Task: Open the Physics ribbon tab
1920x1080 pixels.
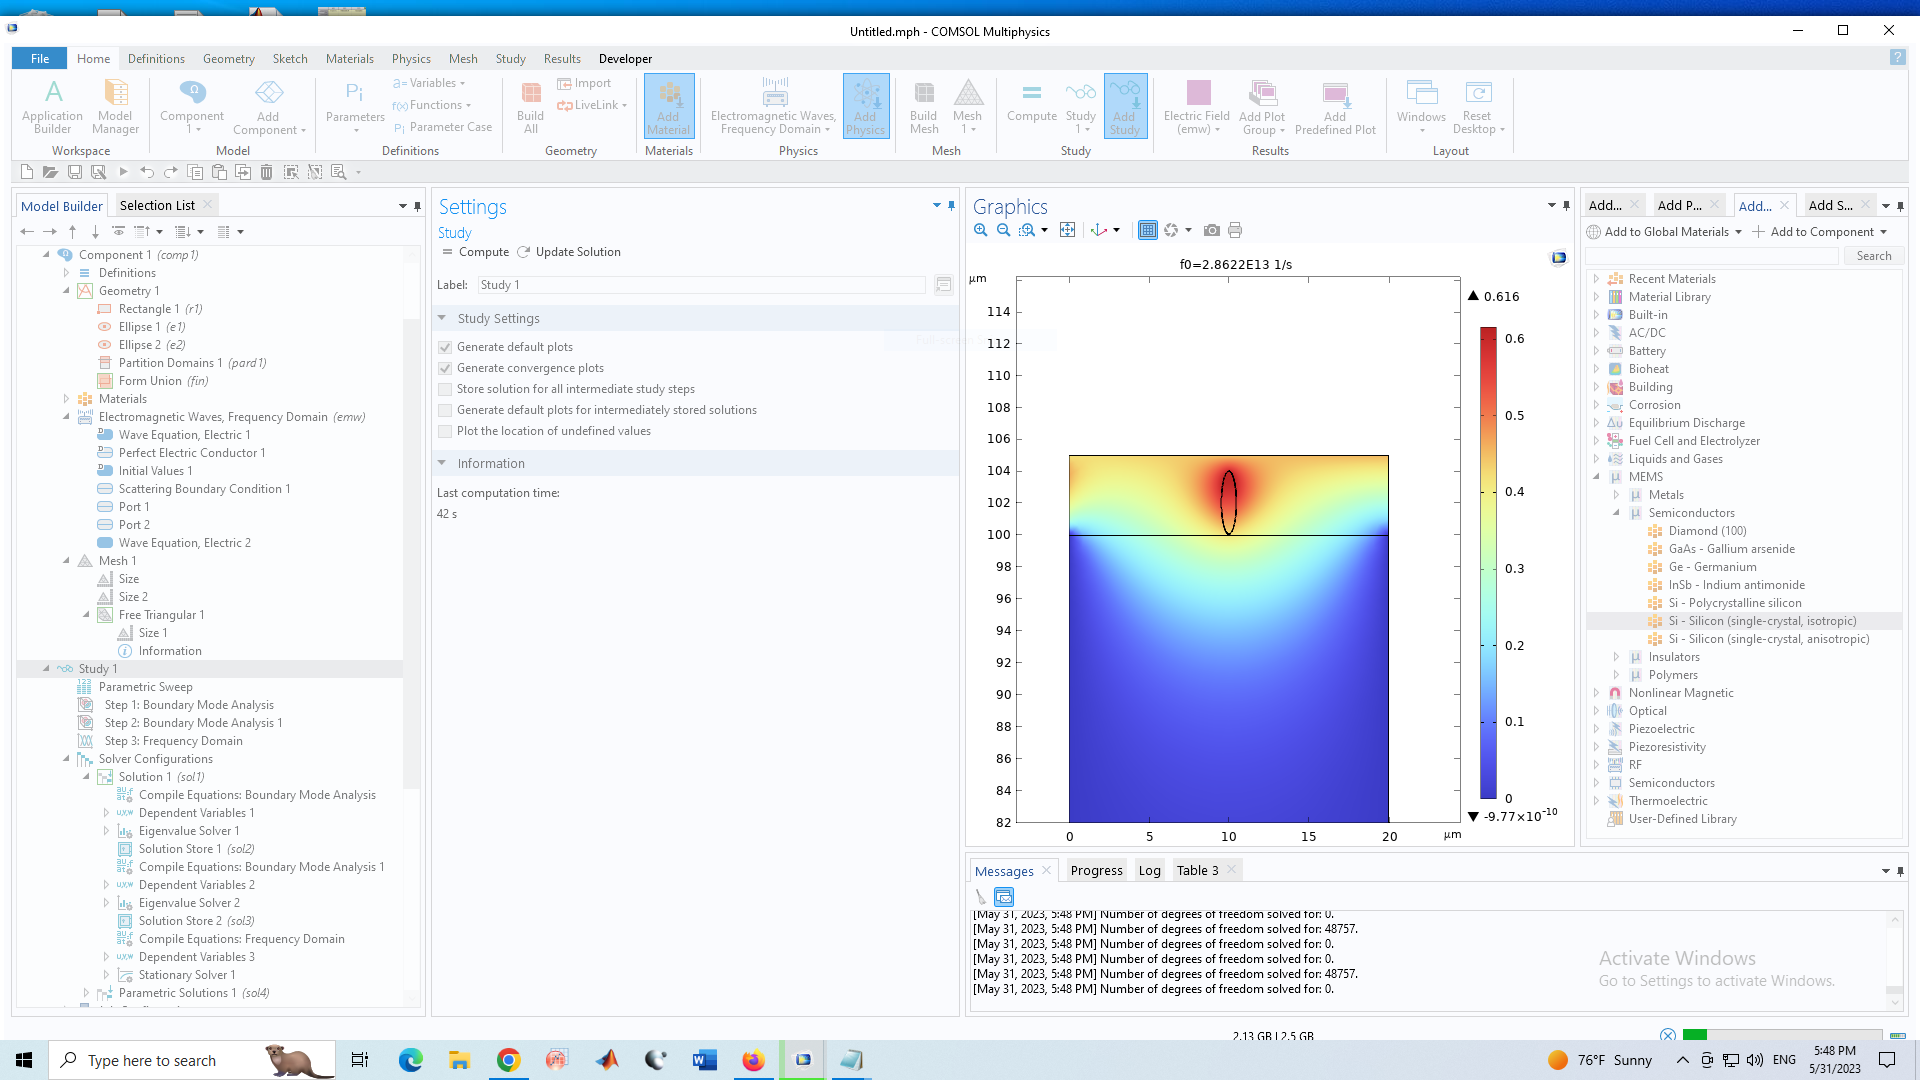Action: click(x=410, y=59)
